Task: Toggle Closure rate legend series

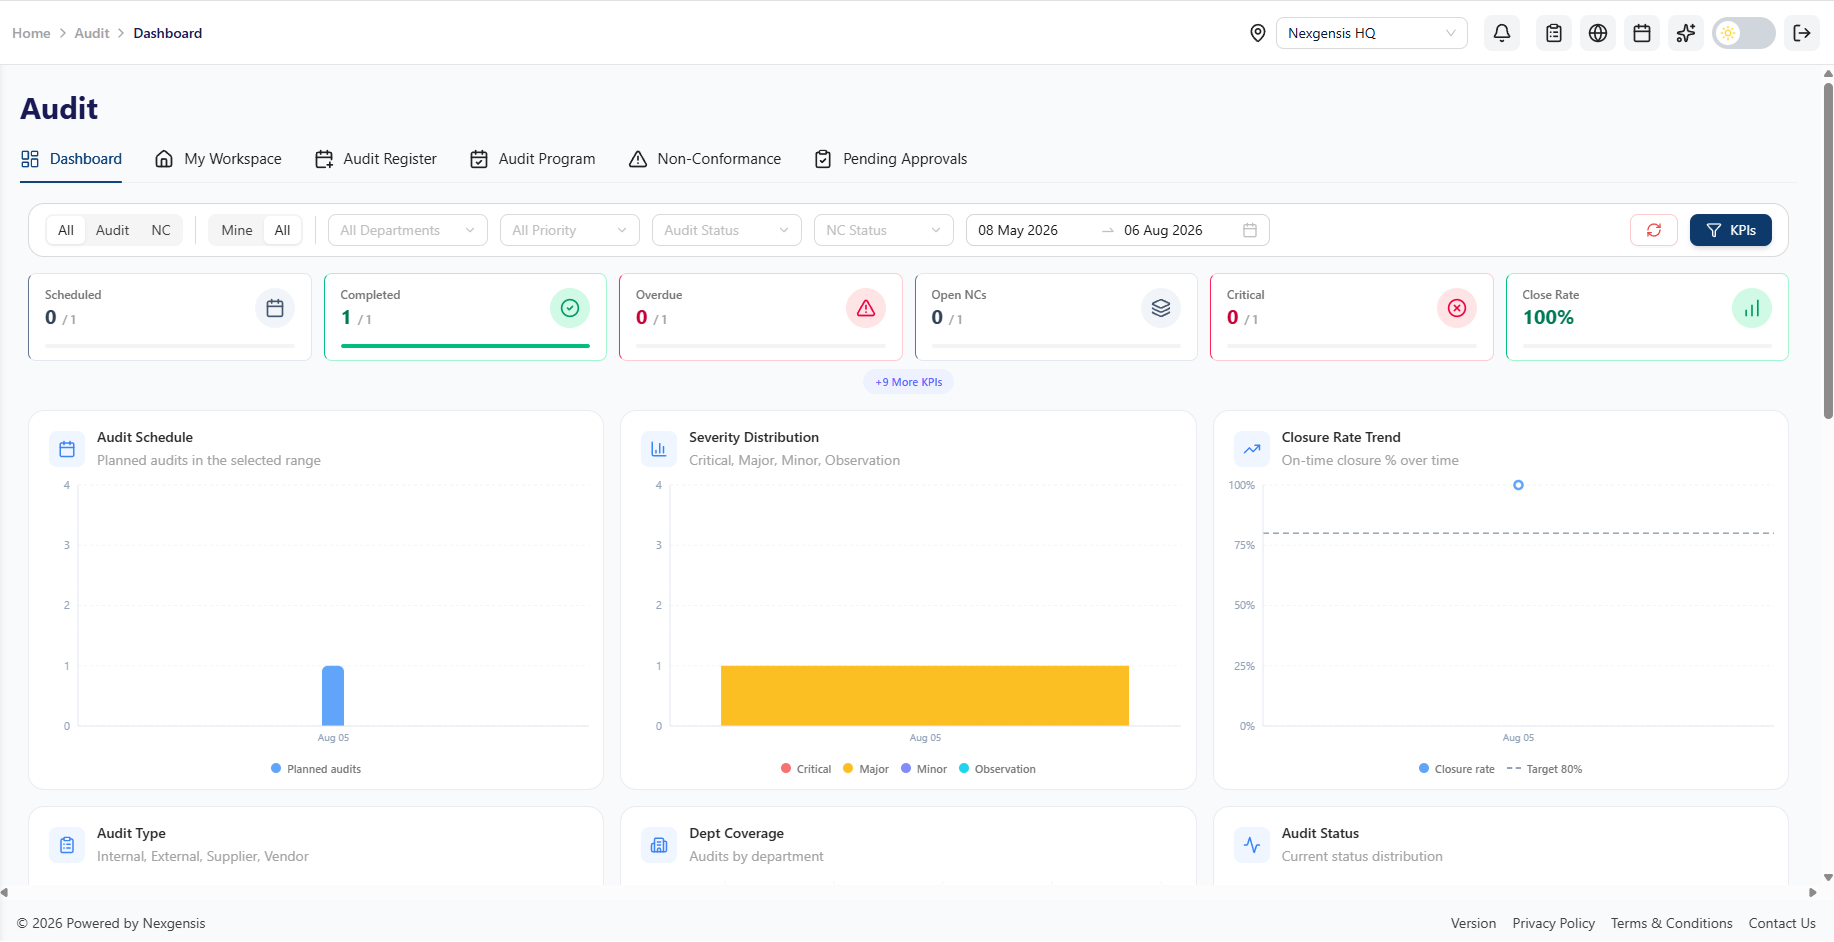Action: coord(1457,769)
